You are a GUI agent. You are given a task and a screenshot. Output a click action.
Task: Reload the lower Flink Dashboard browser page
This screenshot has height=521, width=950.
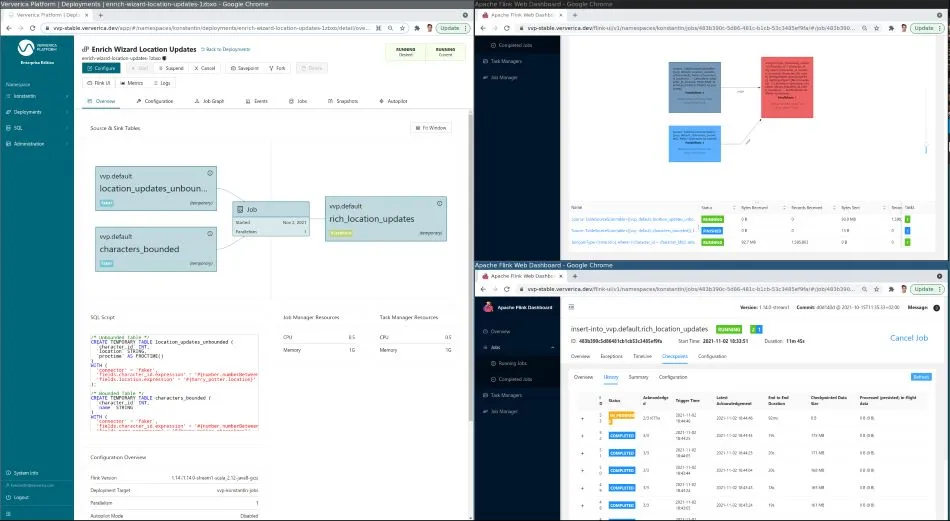pos(507,289)
